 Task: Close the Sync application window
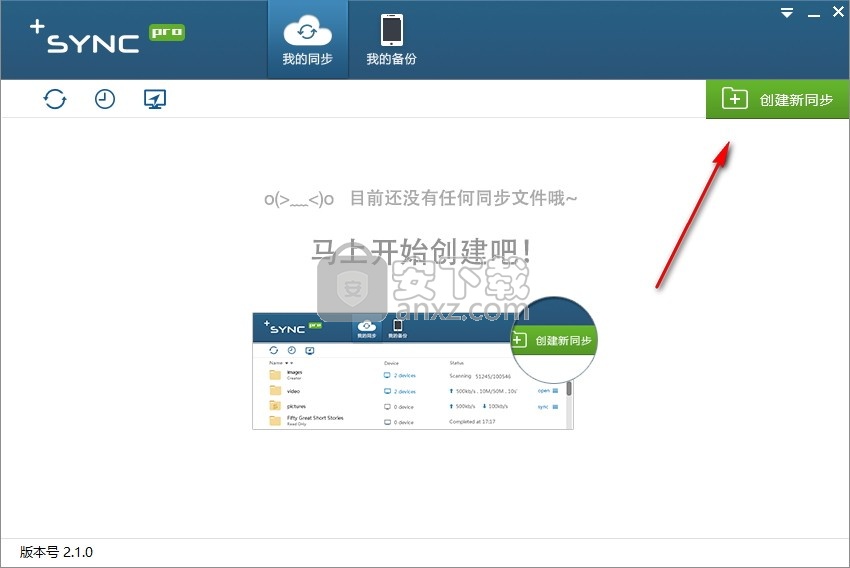tap(838, 12)
